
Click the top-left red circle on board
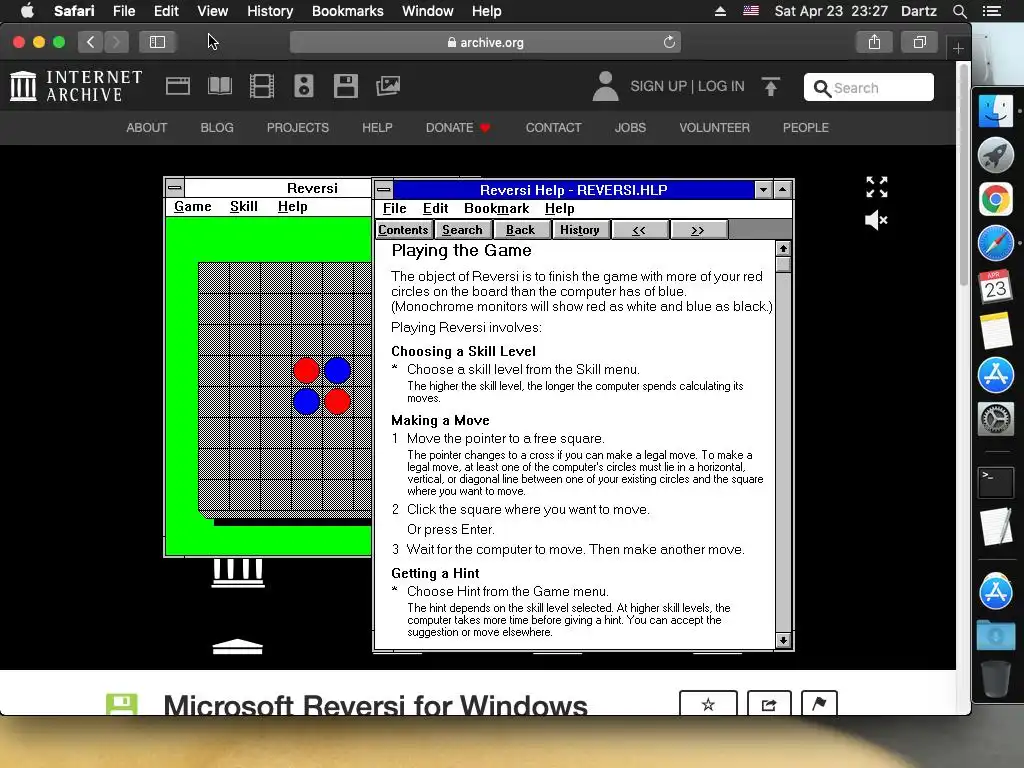pos(306,370)
